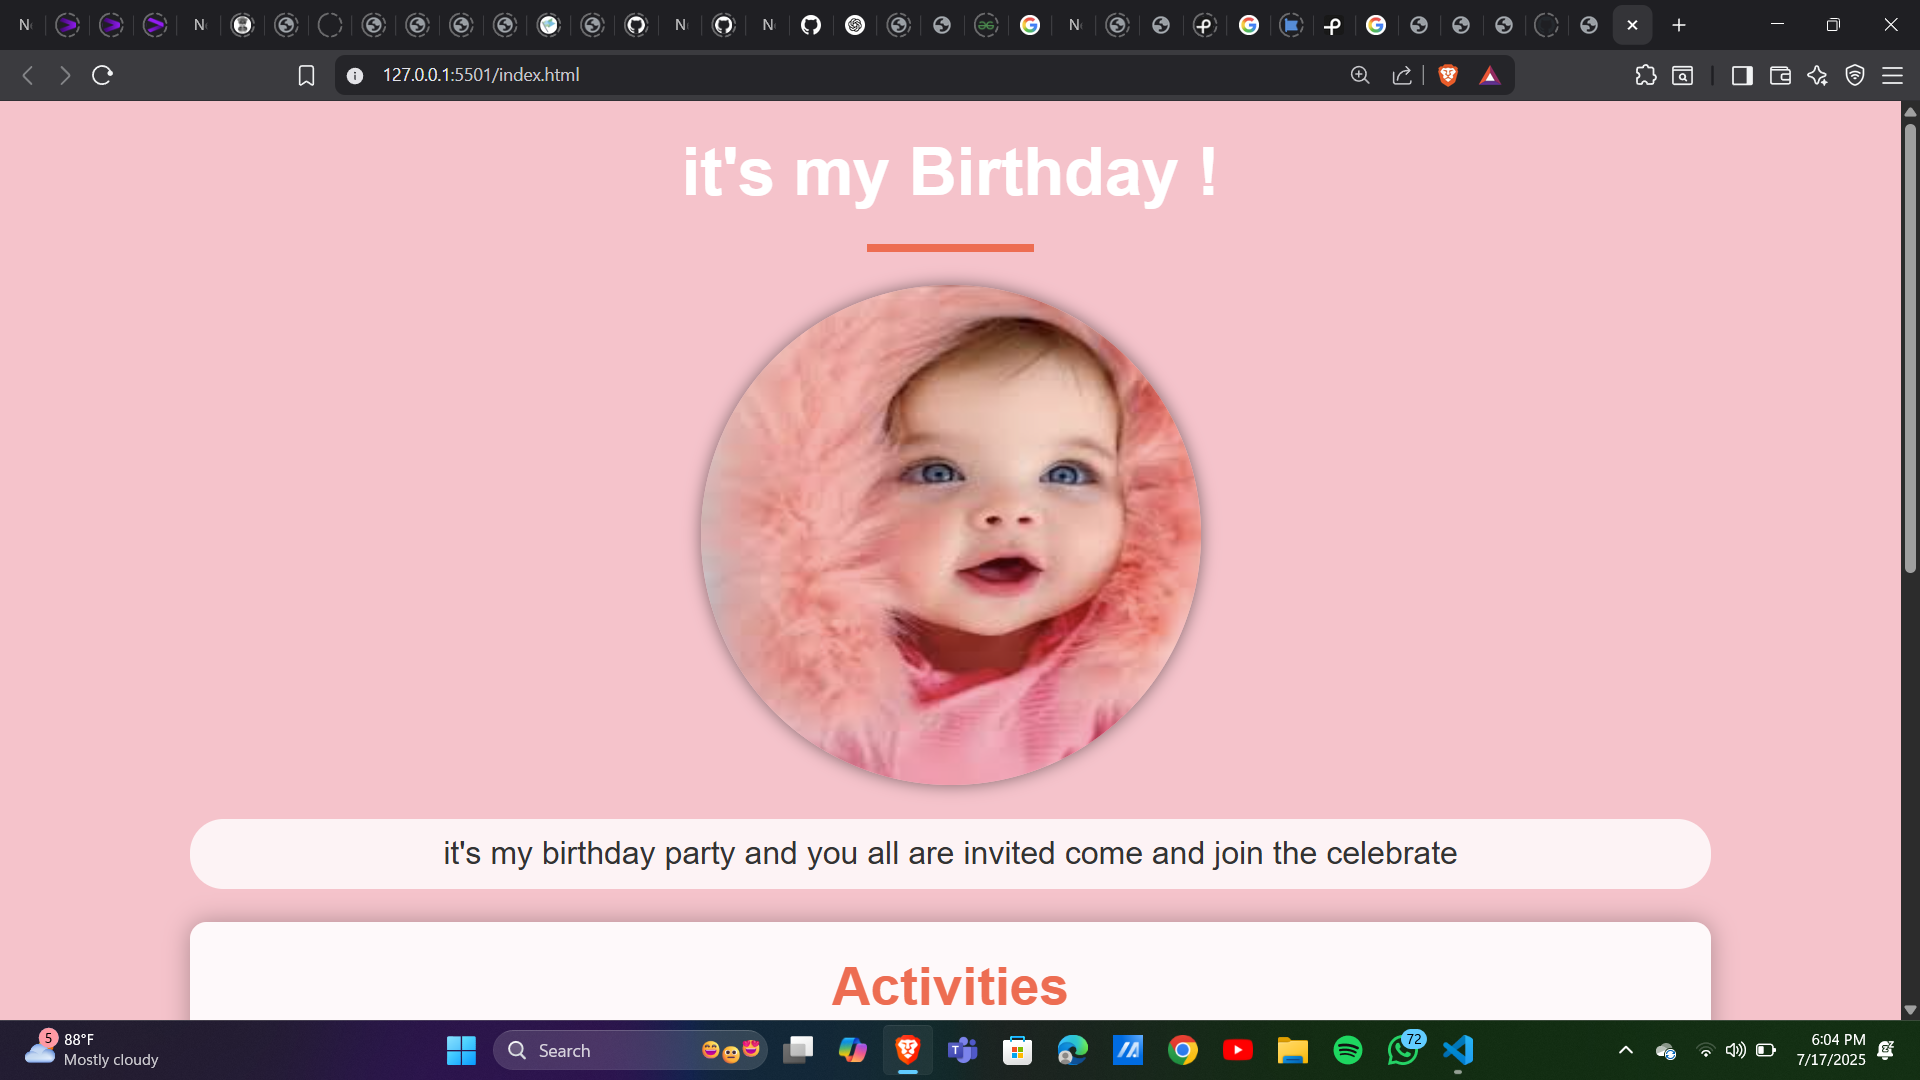The height and width of the screenshot is (1080, 1920).
Task: Open YouTube app from taskbar
Action: pos(1238,1050)
